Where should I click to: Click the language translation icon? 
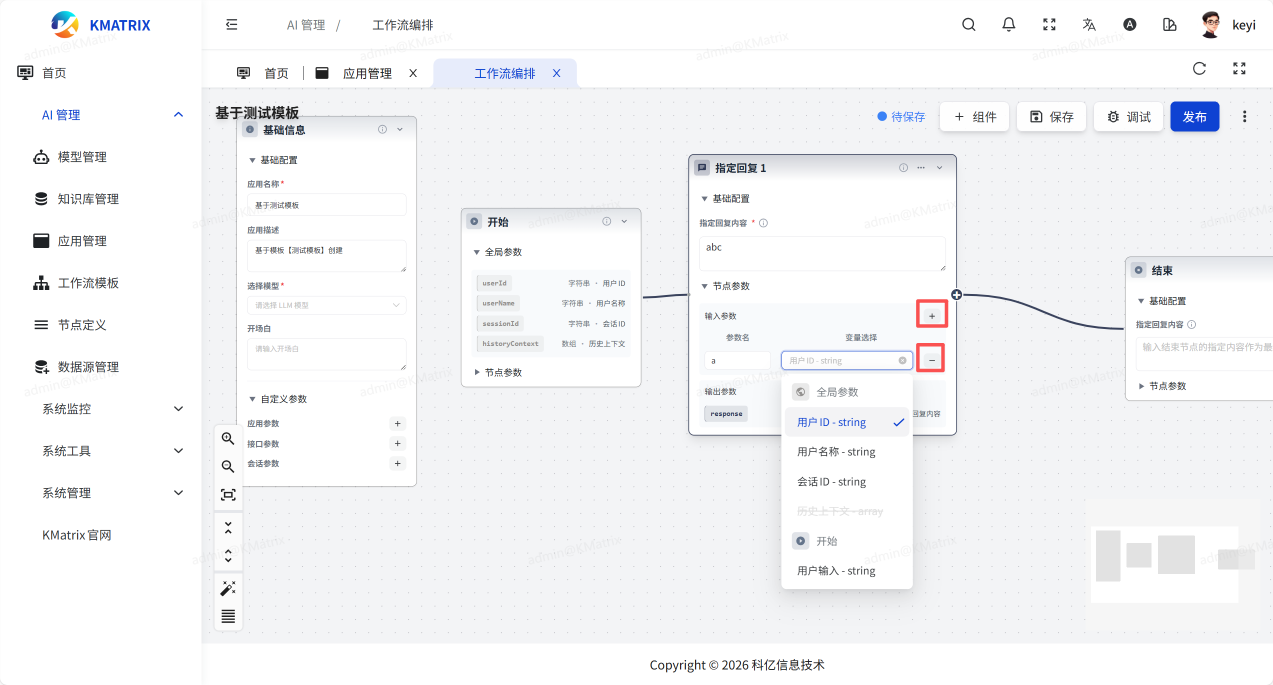1089,25
